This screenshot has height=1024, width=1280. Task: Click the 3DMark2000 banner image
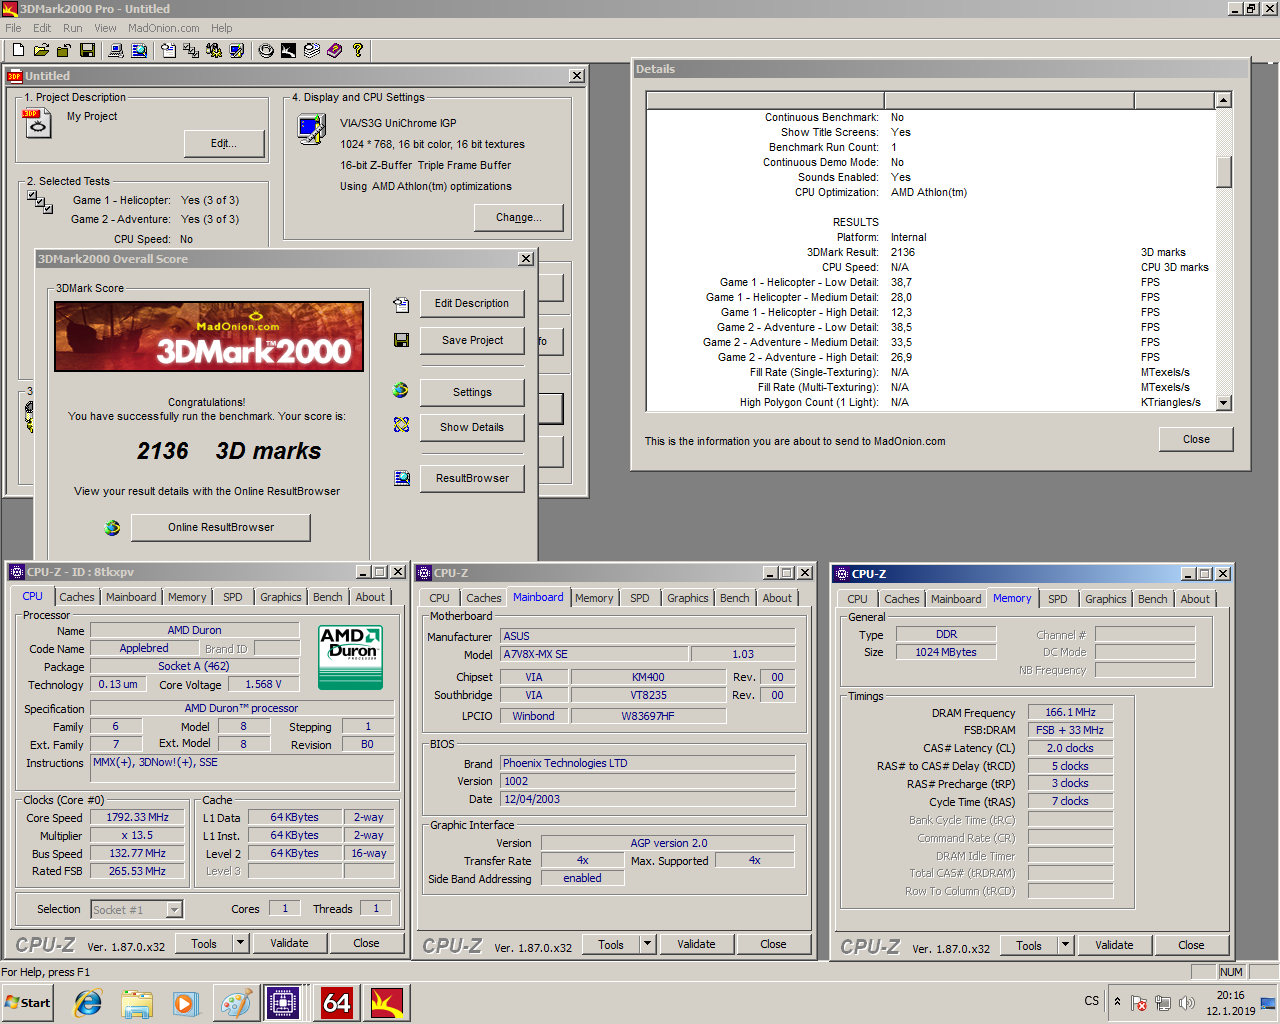(x=209, y=337)
